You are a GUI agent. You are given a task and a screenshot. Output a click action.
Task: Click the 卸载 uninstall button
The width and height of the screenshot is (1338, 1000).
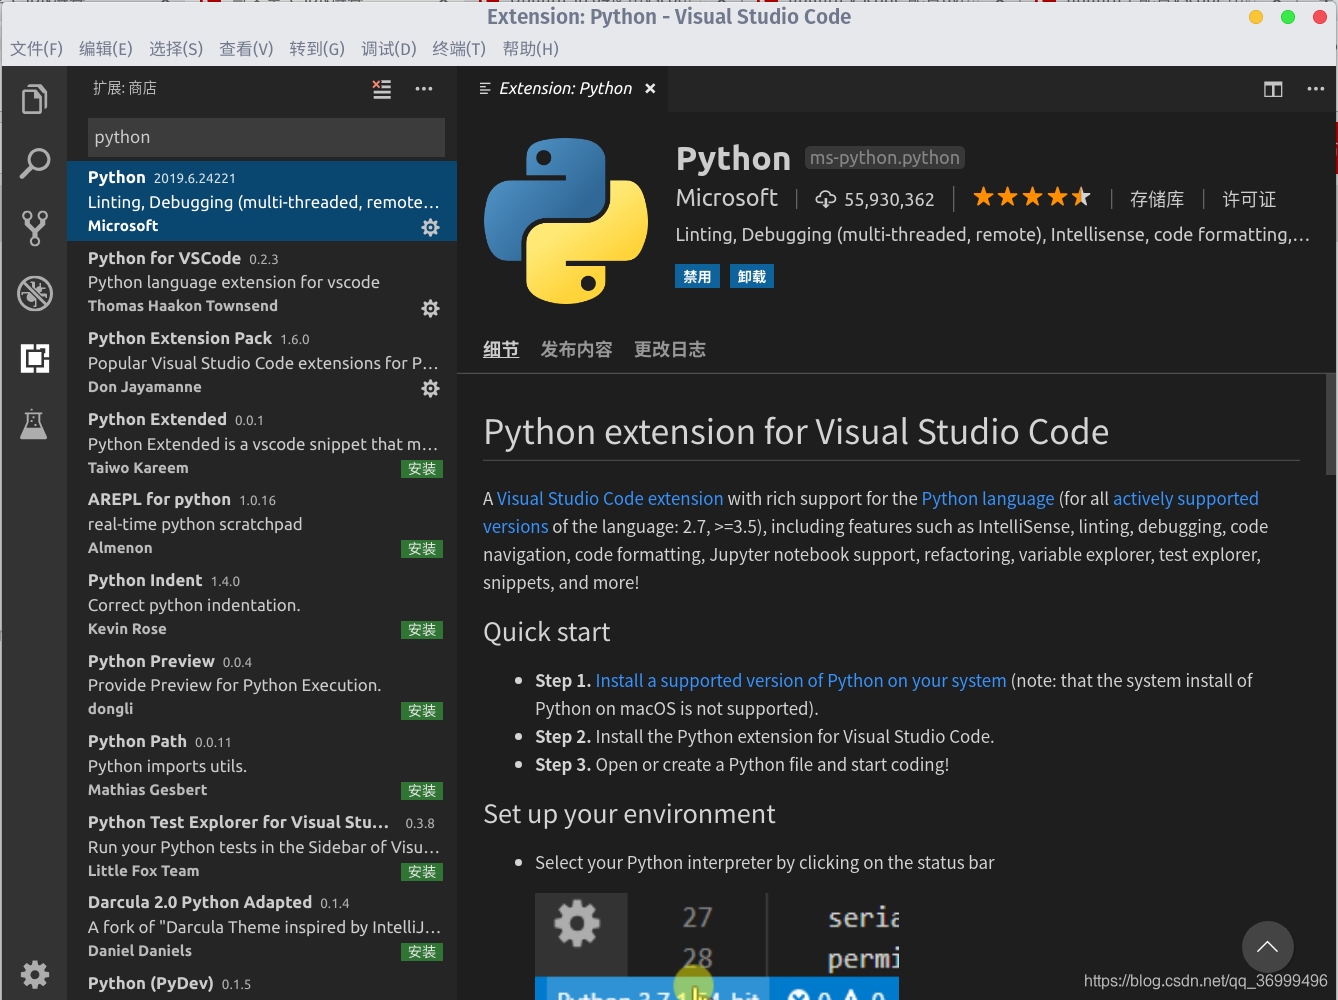752,277
